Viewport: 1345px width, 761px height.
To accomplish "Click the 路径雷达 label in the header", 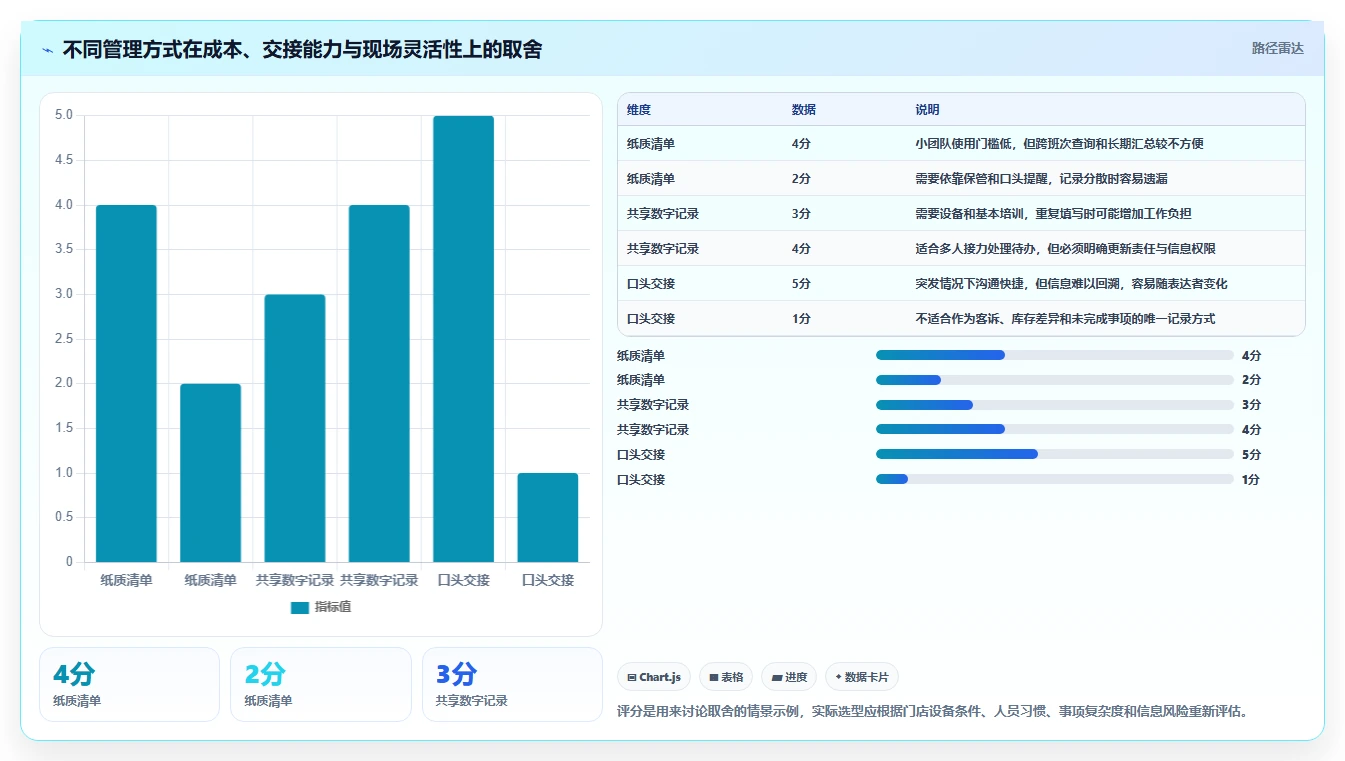I will pyautogui.click(x=1278, y=48).
